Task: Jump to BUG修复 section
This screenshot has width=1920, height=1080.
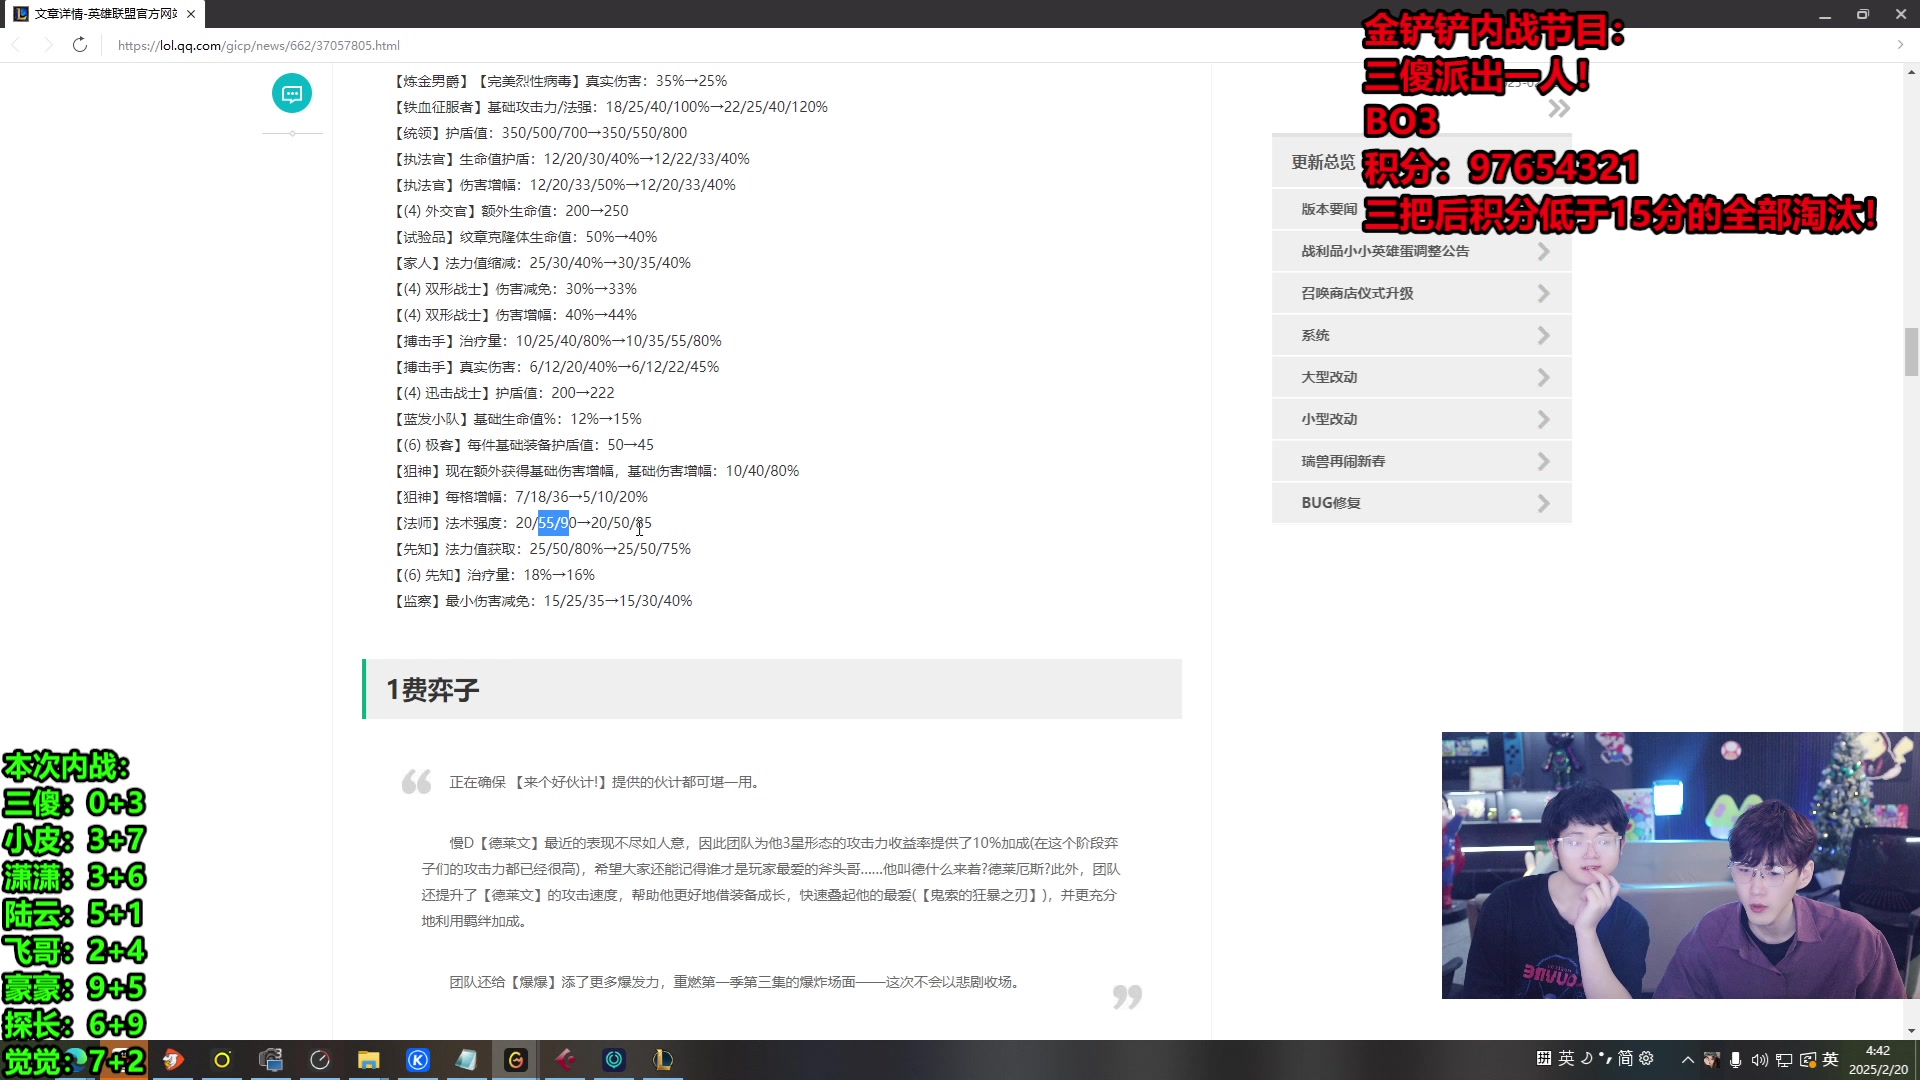Action: pyautogui.click(x=1421, y=503)
